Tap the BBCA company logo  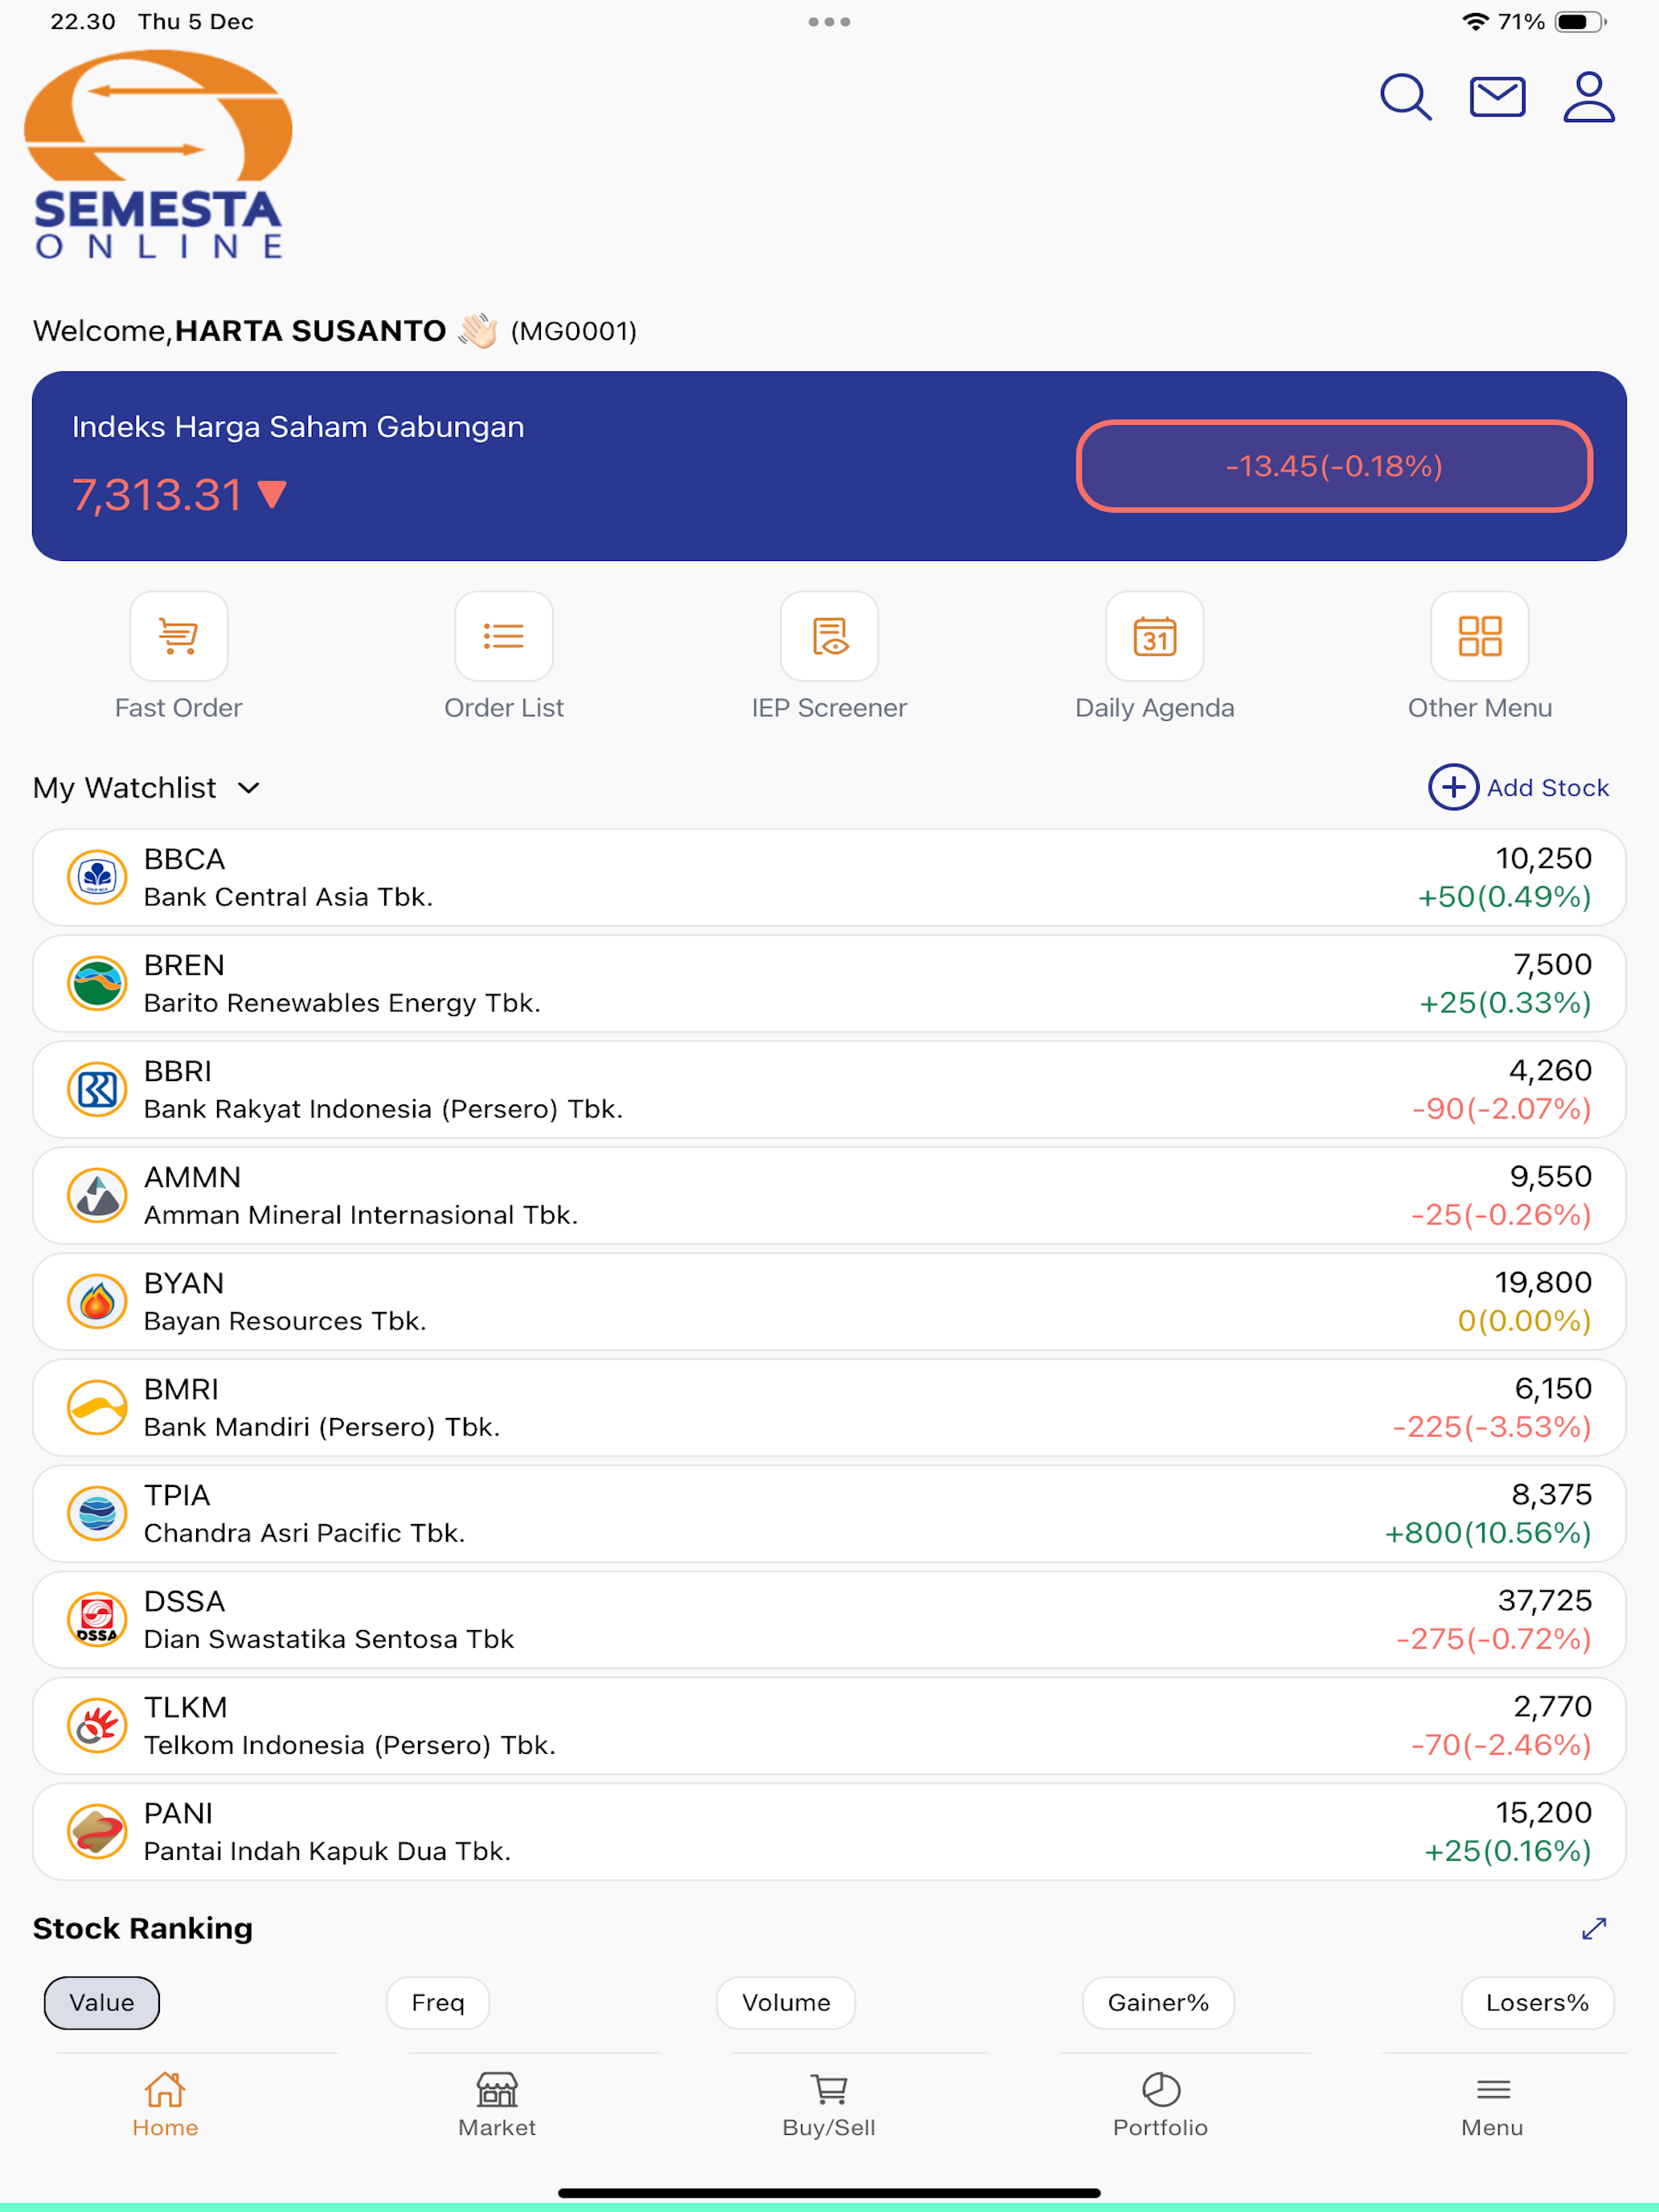coord(97,878)
